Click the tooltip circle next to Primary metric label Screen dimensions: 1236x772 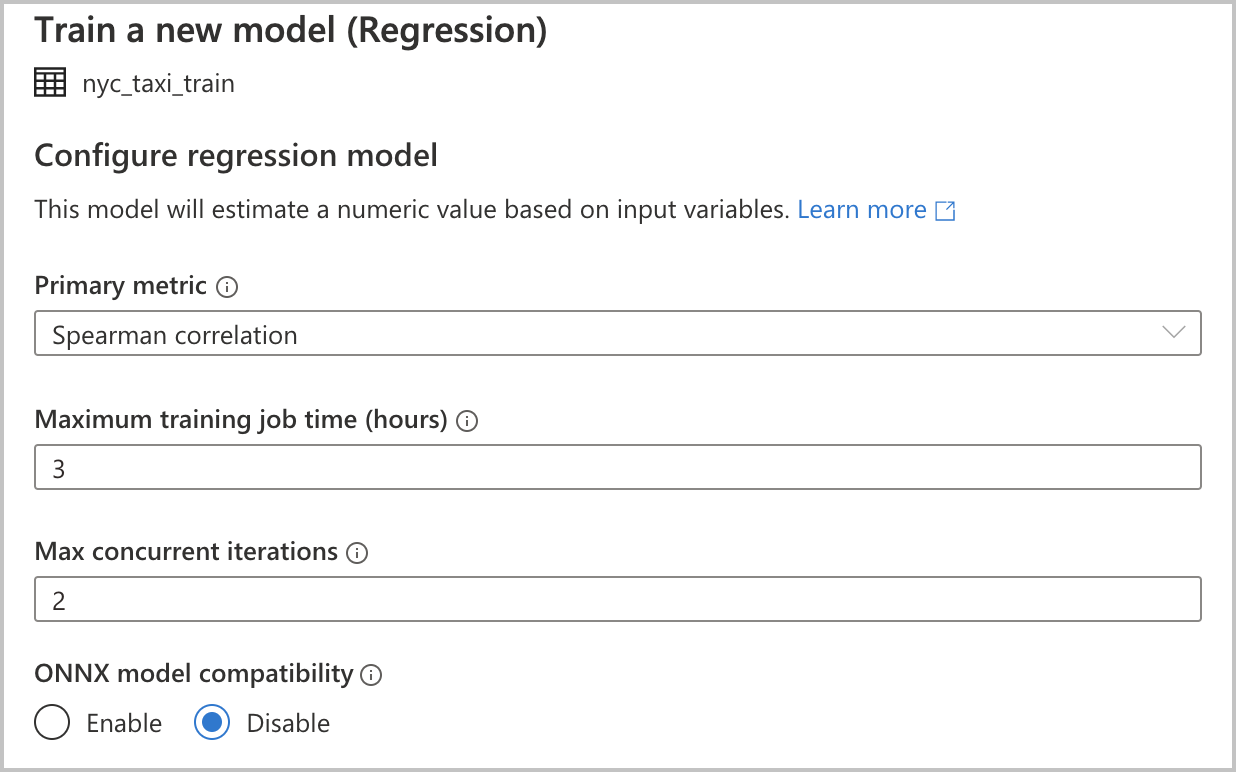pyautogui.click(x=228, y=287)
